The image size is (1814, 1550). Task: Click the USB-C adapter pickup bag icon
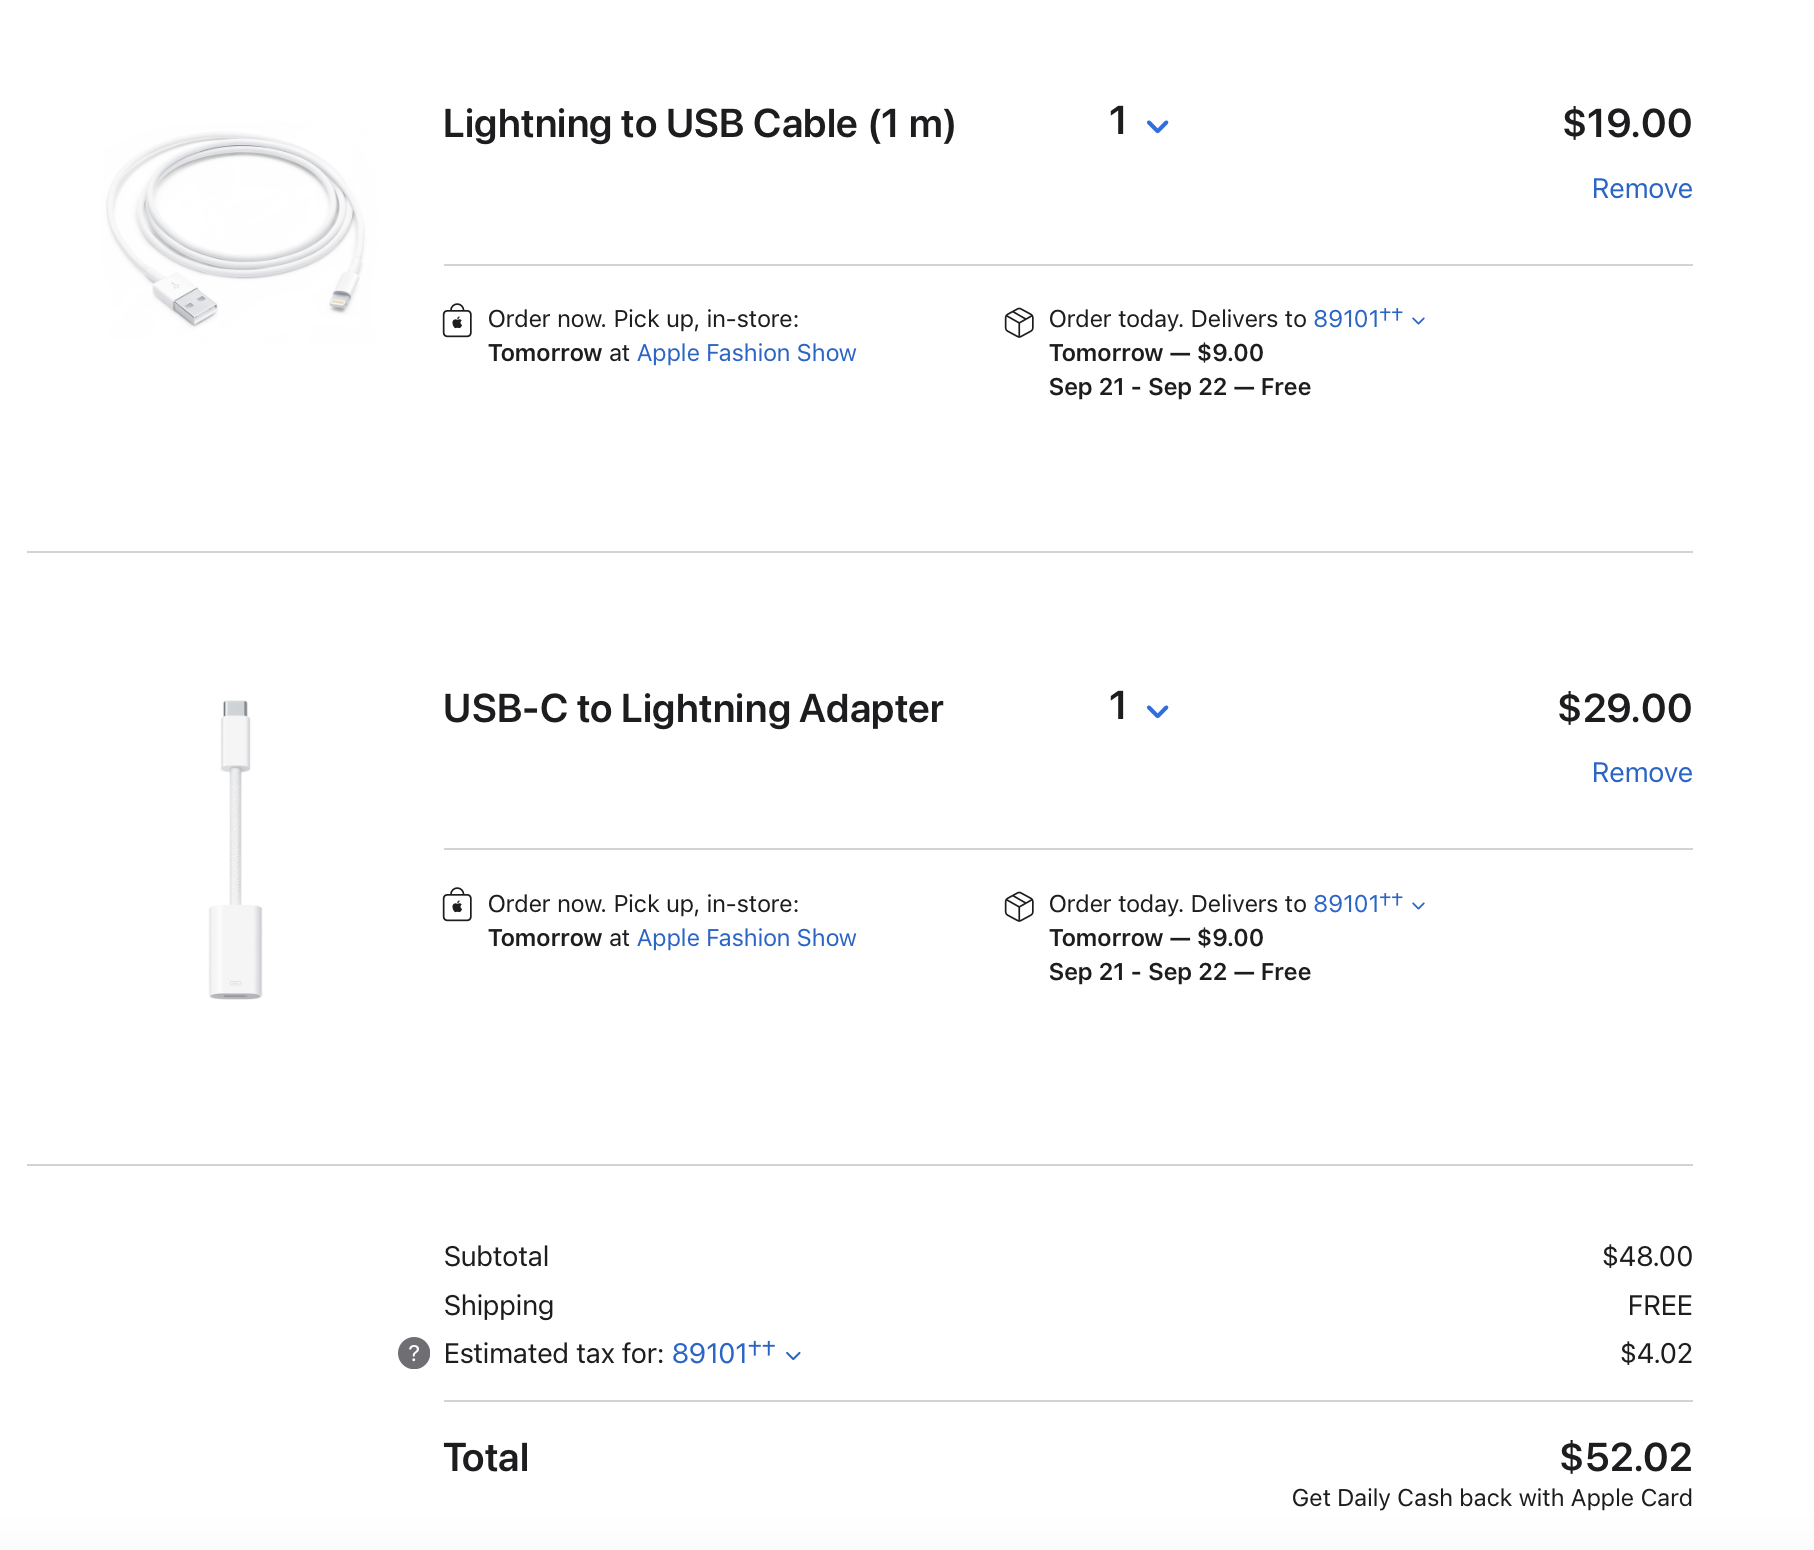click(457, 906)
